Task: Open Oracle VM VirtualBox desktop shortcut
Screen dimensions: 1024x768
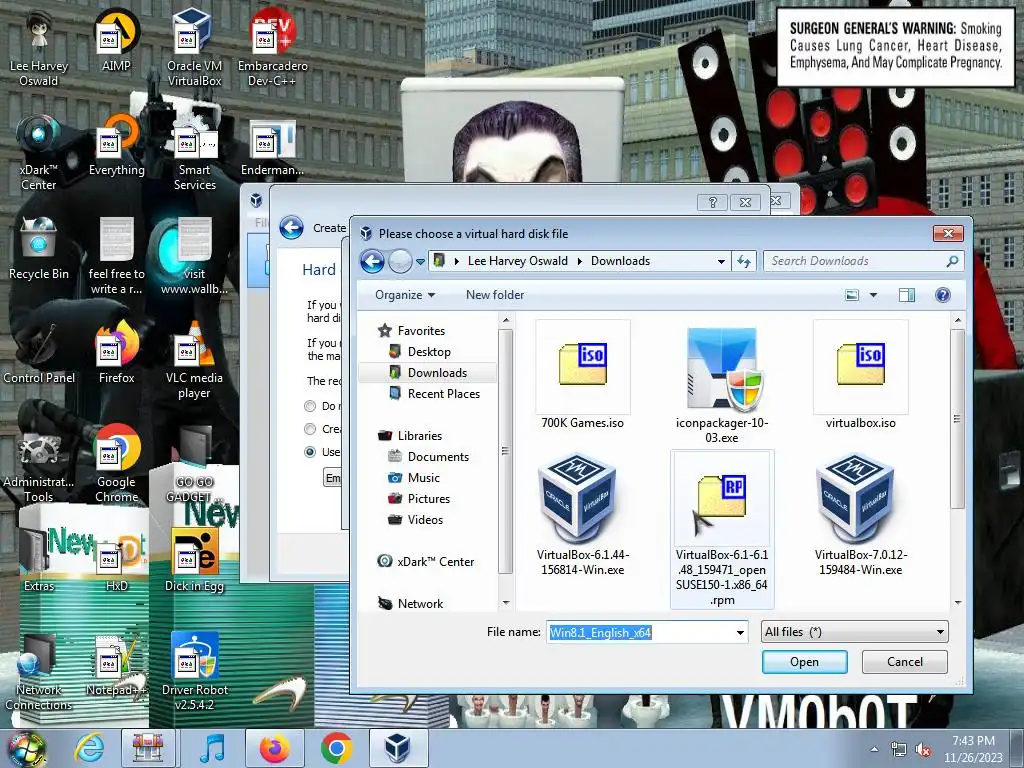Action: pyautogui.click(x=194, y=47)
